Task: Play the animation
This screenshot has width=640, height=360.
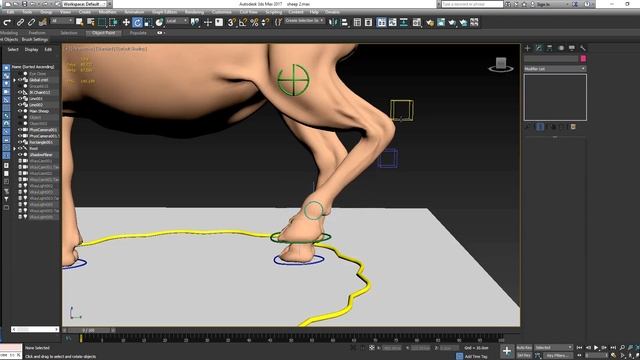Action: (596, 348)
